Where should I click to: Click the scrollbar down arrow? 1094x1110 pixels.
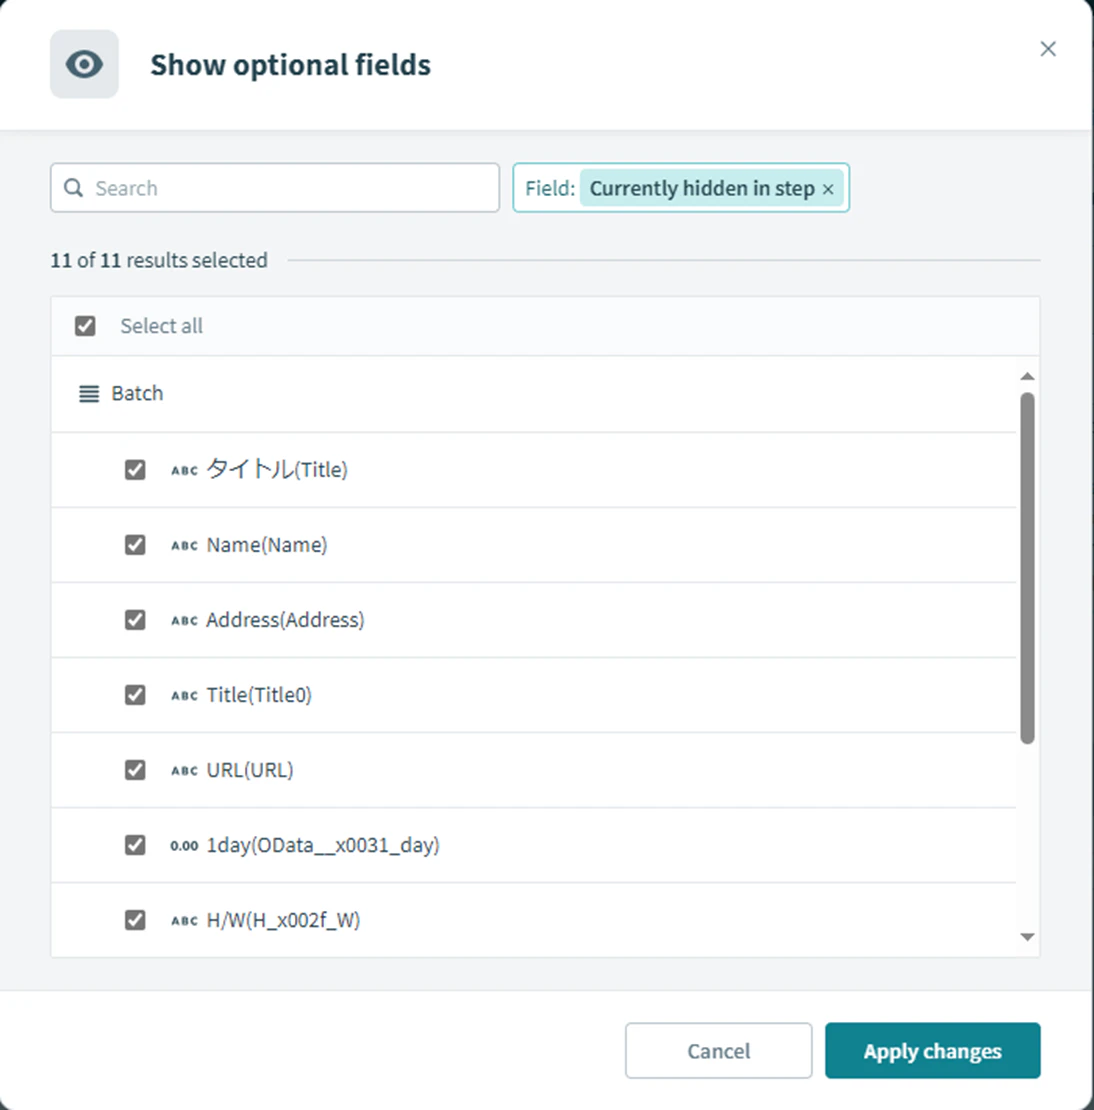point(1027,937)
